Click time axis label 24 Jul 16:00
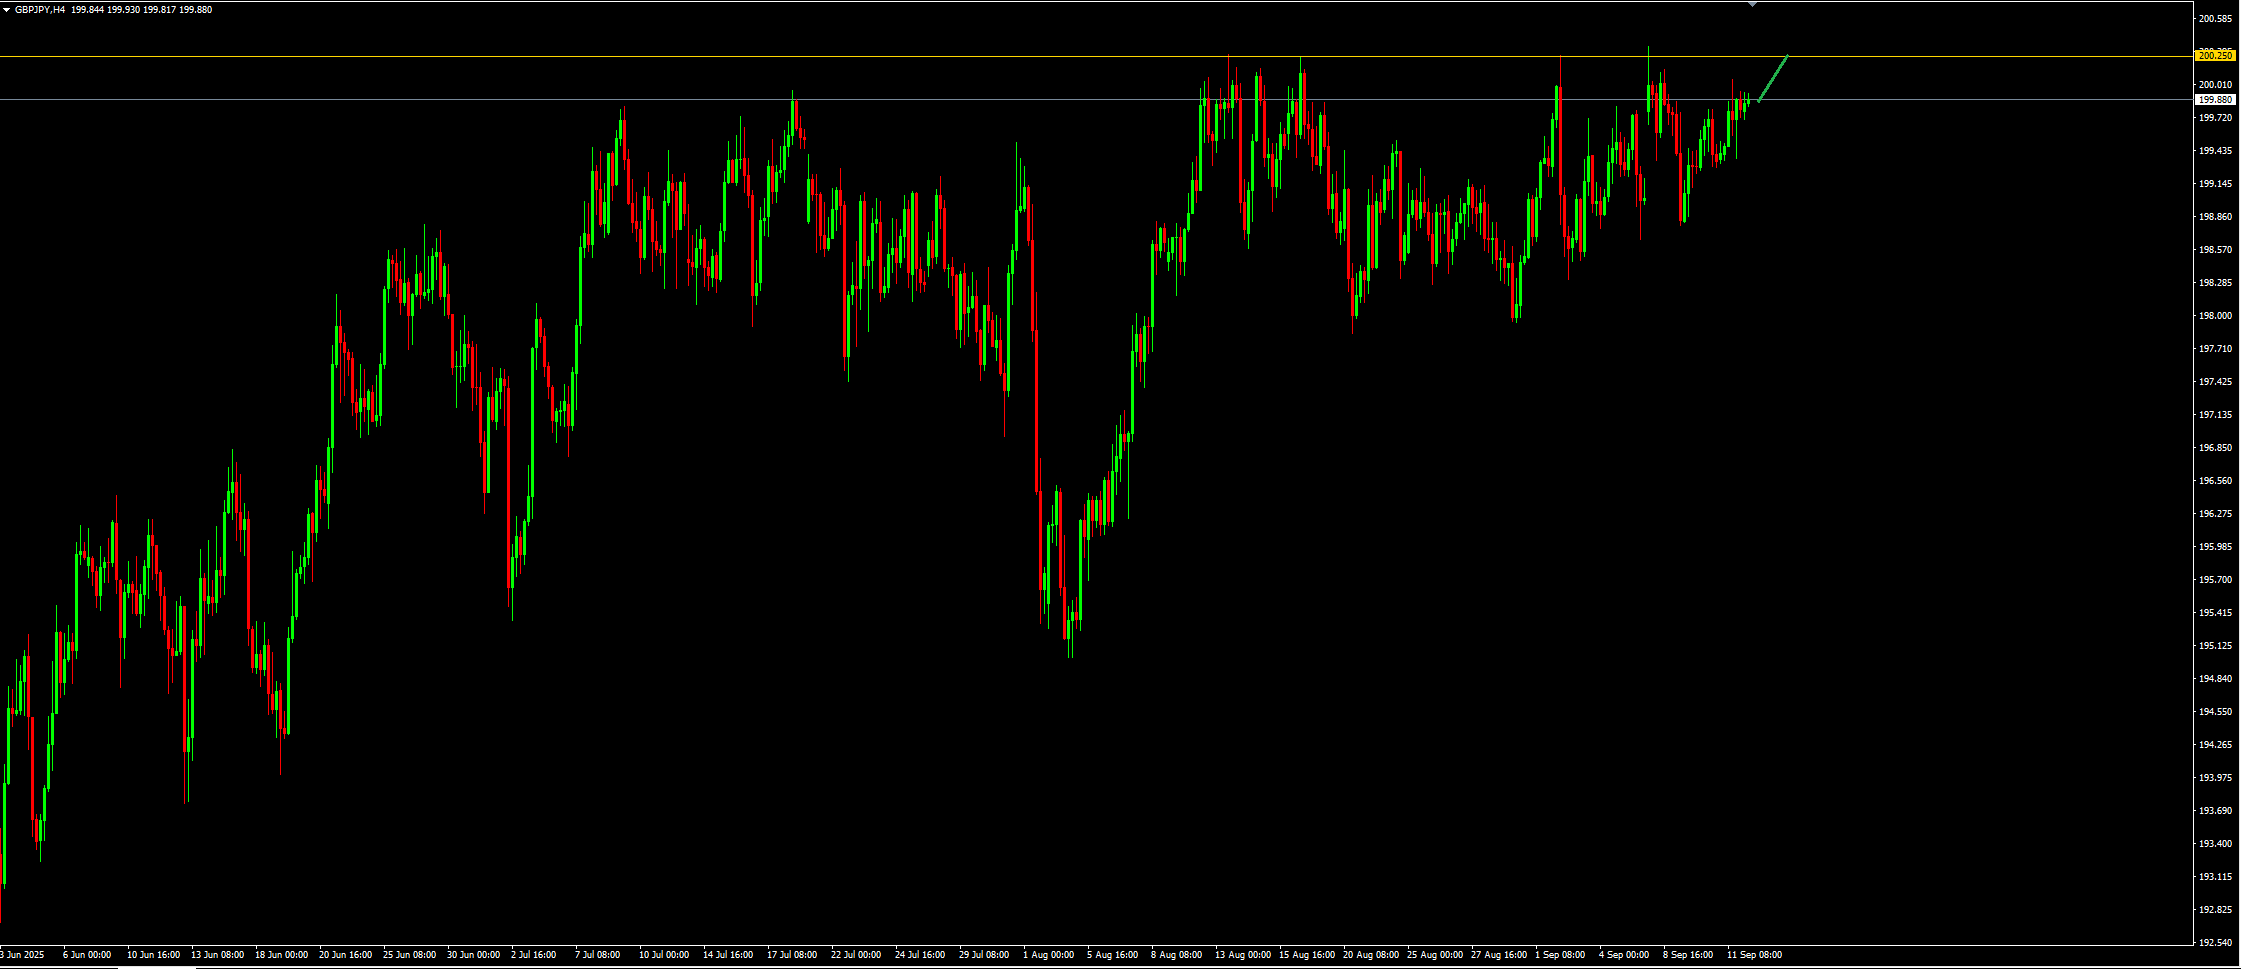This screenshot has height=969, width=2241. (x=920, y=955)
